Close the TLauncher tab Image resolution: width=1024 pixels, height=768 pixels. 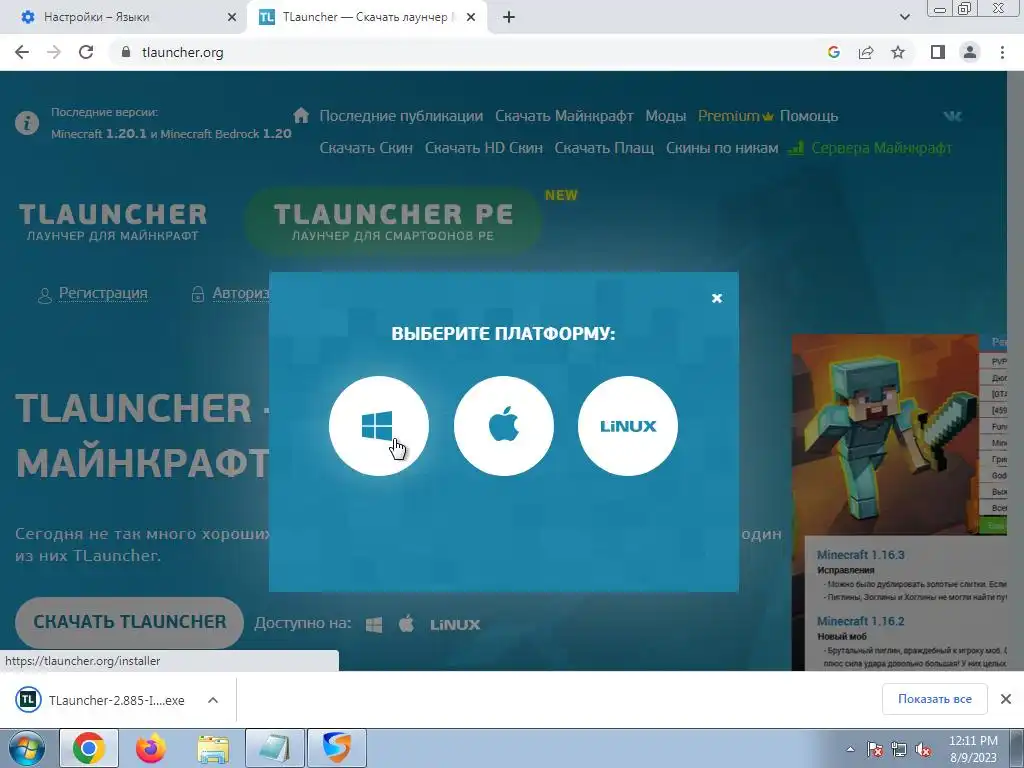471,17
